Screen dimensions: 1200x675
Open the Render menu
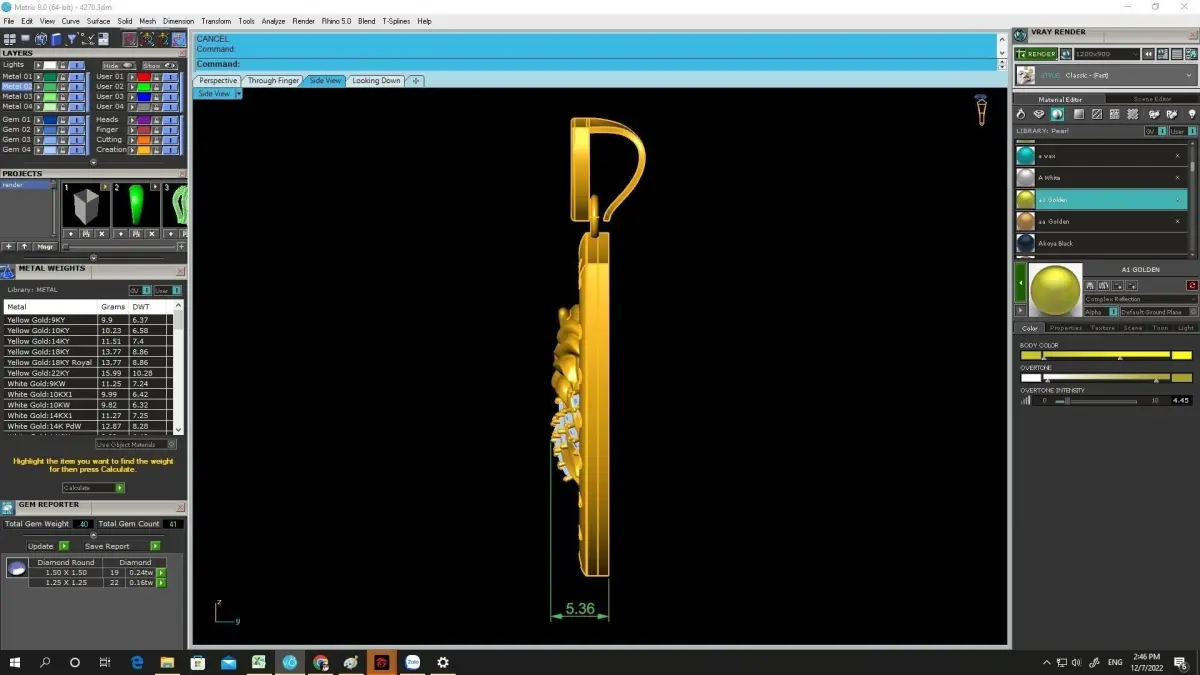tap(303, 21)
